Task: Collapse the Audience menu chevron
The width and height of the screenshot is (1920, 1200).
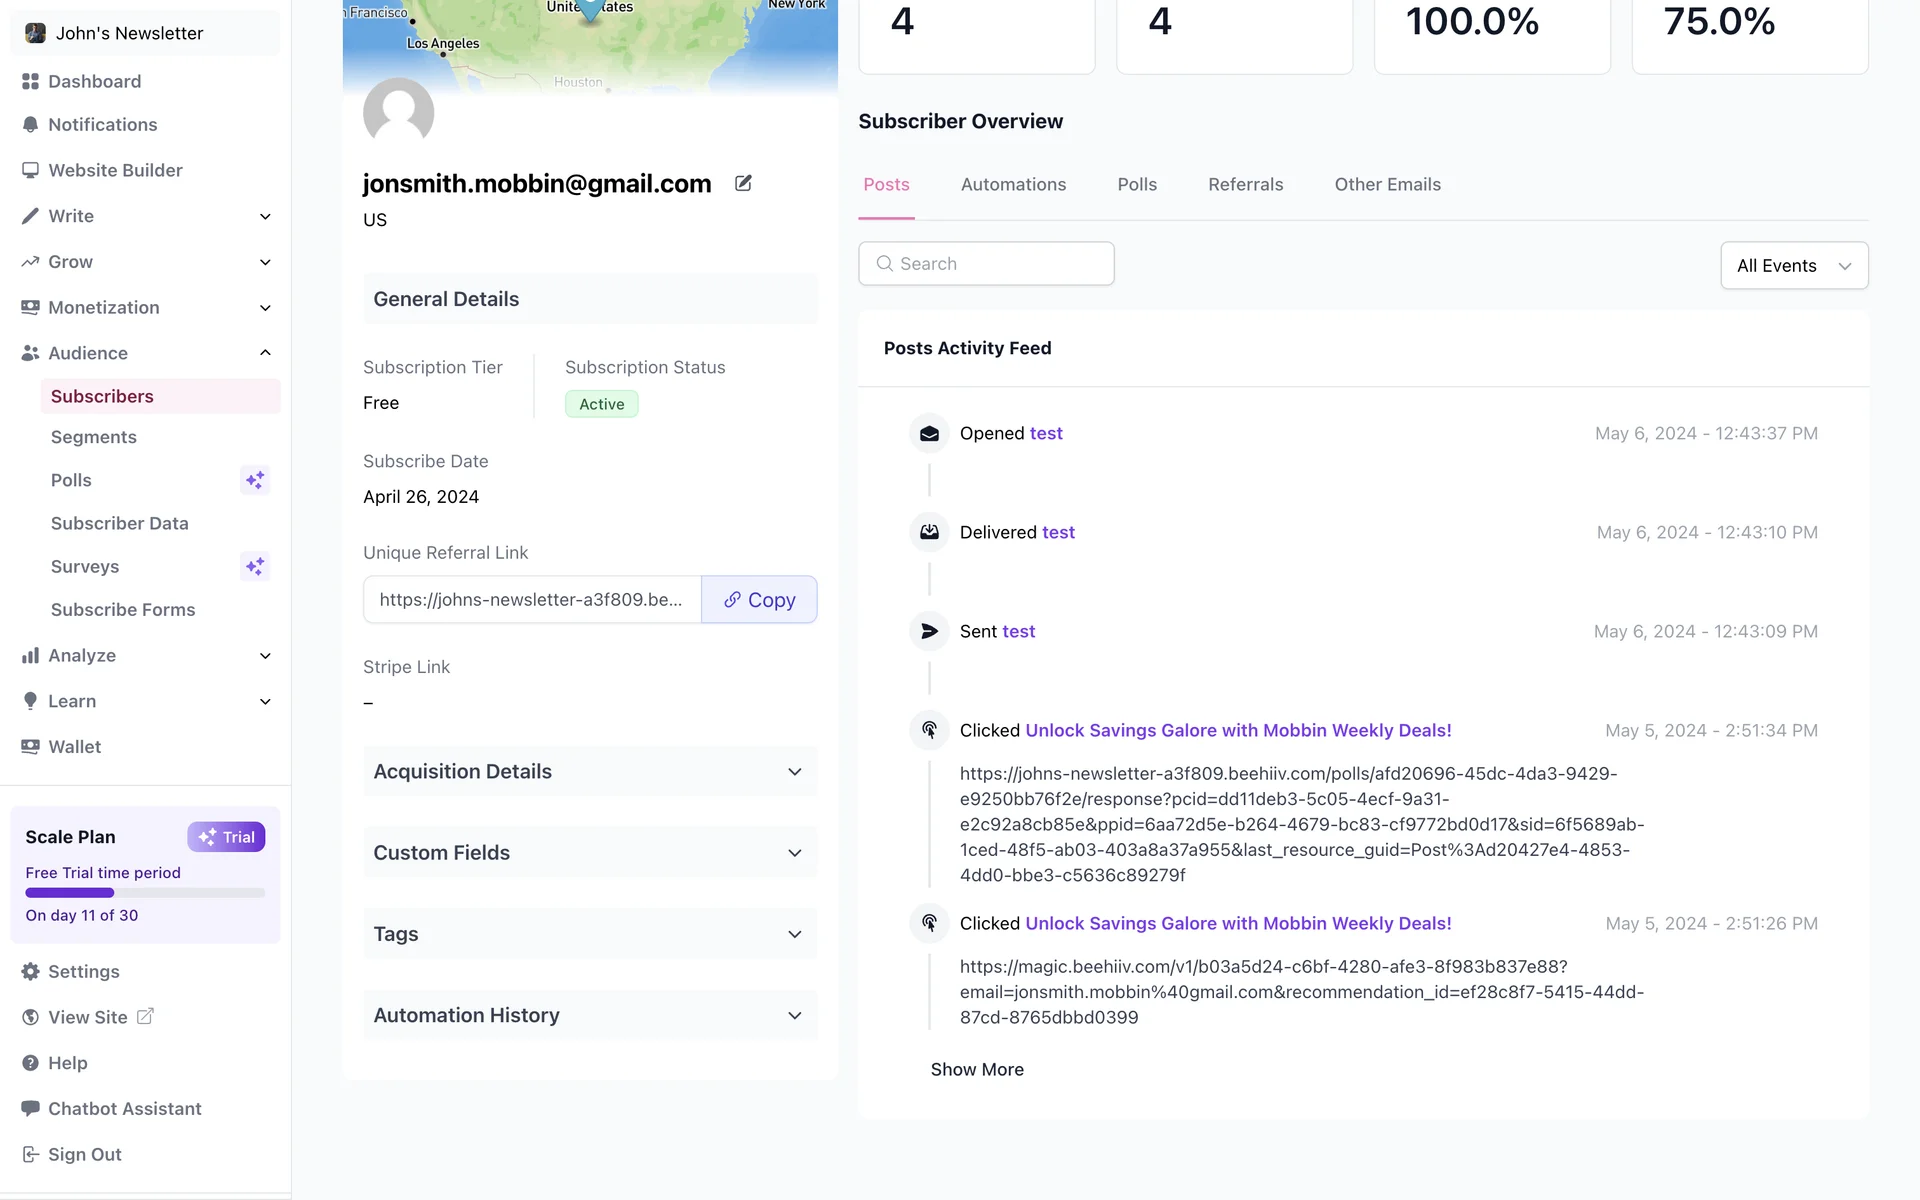Action: pos(265,353)
